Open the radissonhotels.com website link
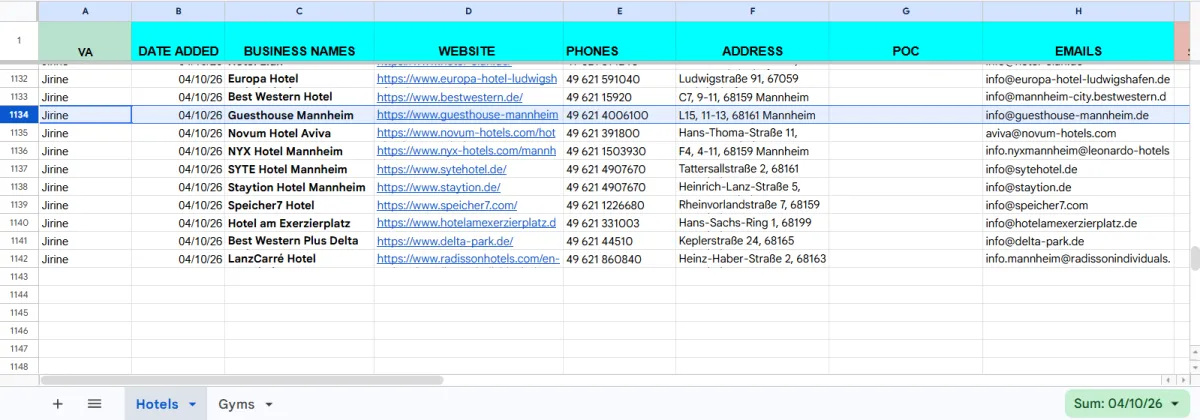The image size is (1200, 420). tap(468, 259)
